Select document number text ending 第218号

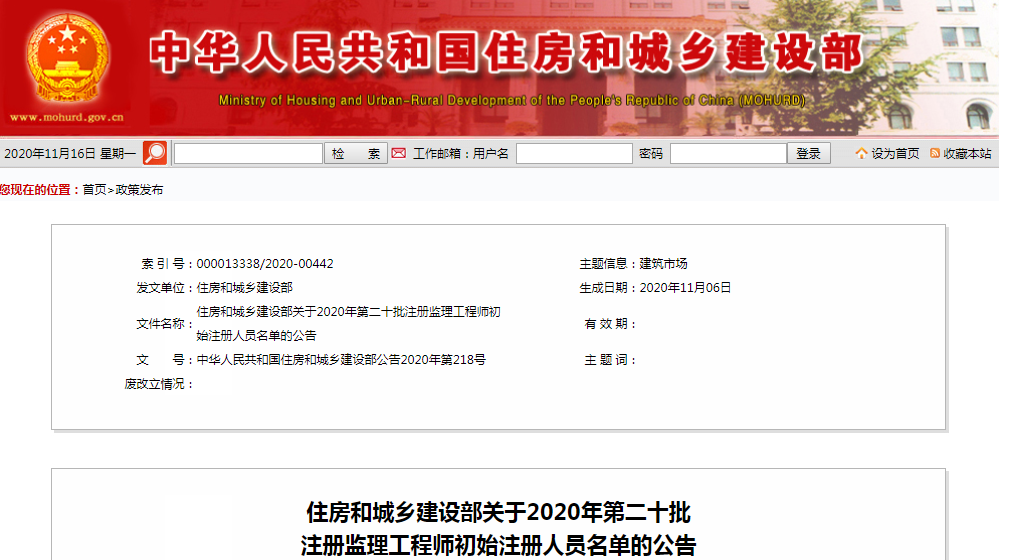(341, 360)
